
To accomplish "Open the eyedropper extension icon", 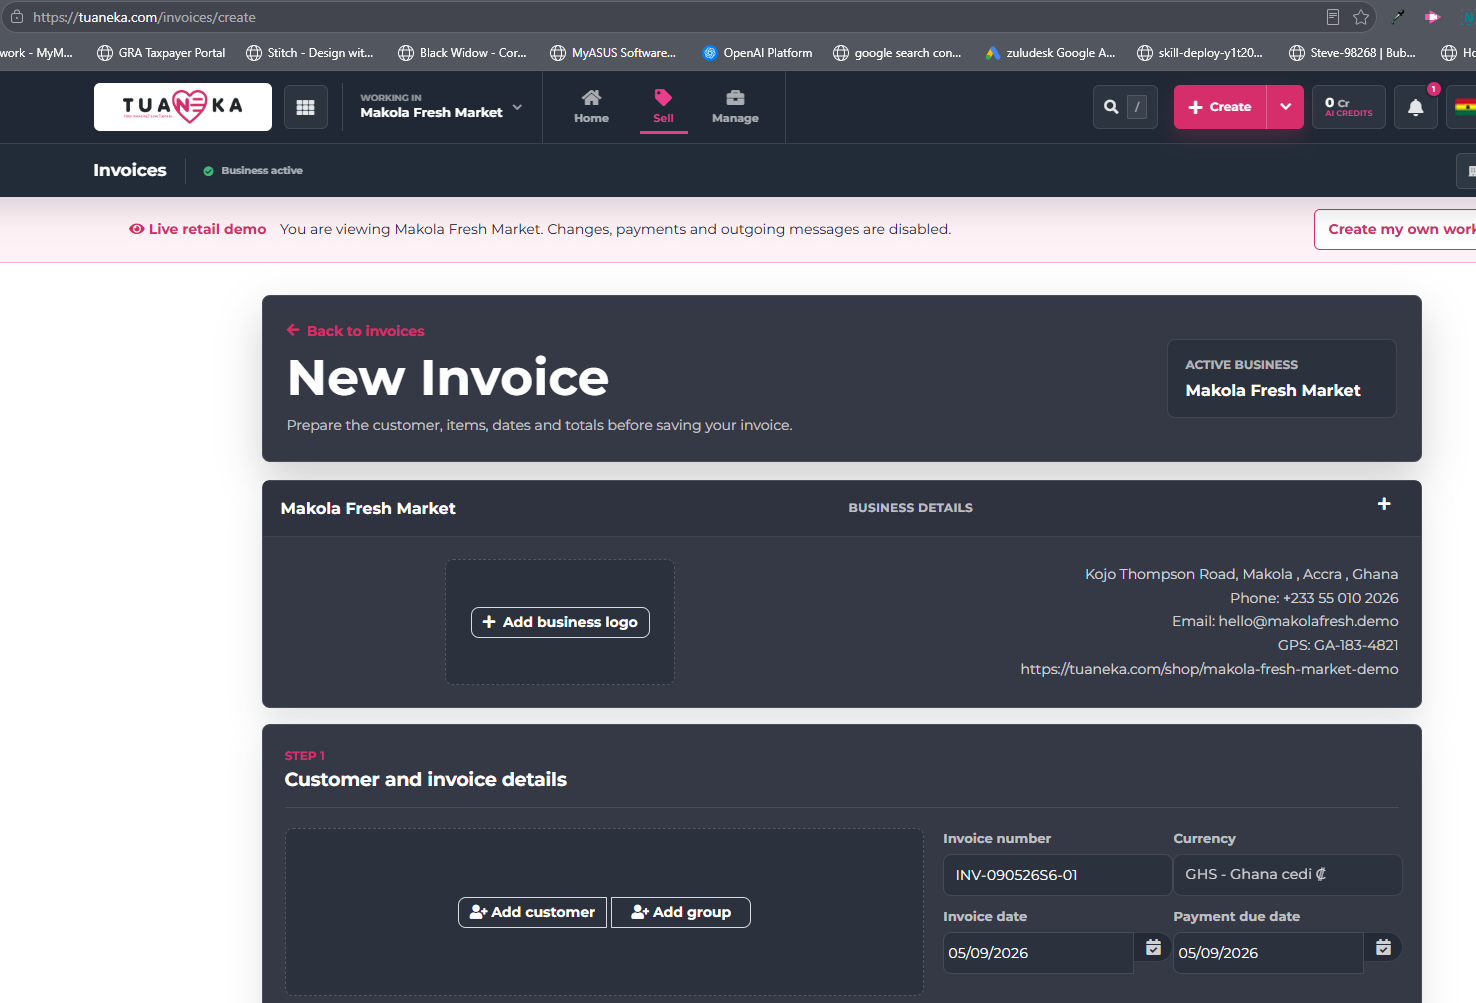I will (x=1399, y=17).
